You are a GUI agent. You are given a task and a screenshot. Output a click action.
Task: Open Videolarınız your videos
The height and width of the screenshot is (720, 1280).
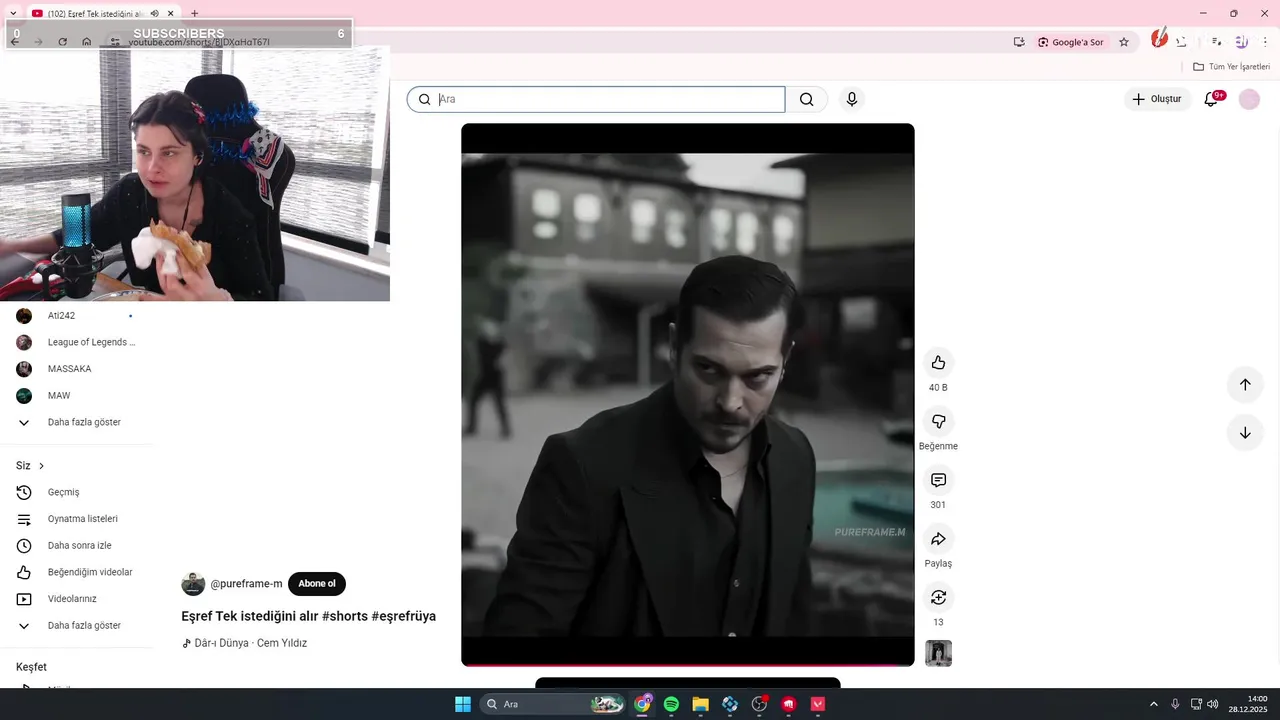[76, 599]
